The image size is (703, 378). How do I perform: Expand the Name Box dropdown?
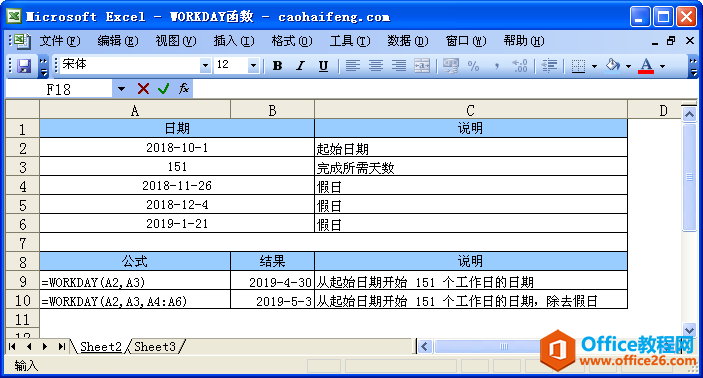(x=121, y=89)
